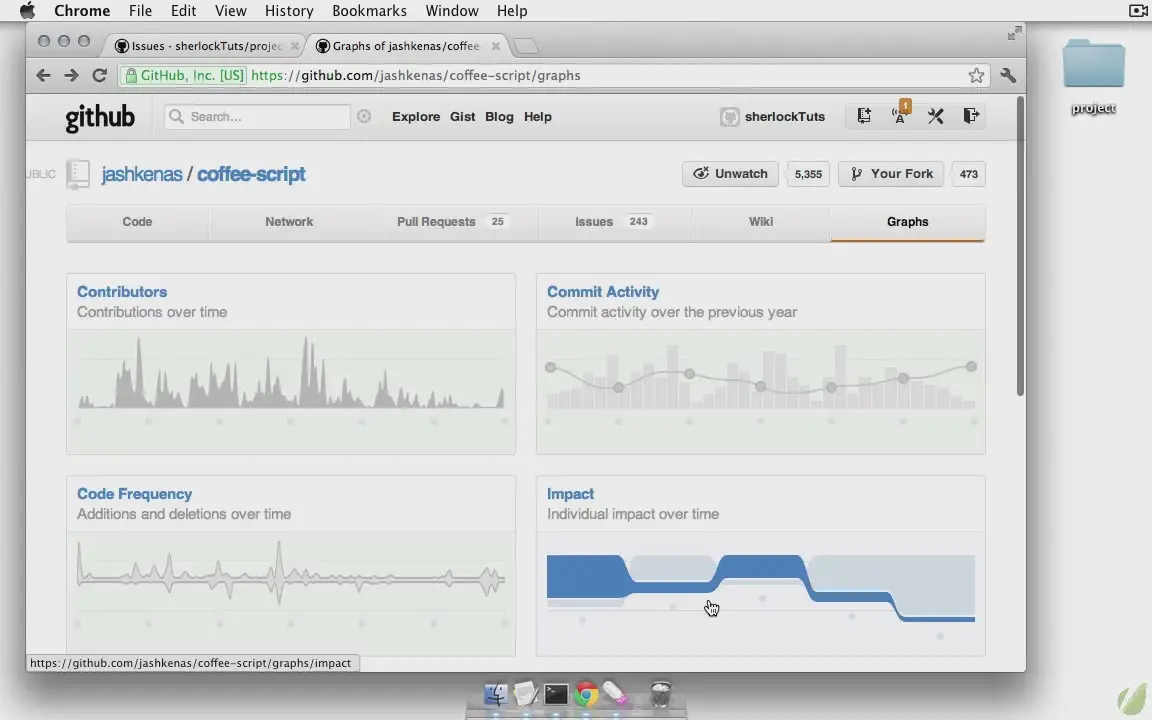Image resolution: width=1152 pixels, height=720 pixels.
Task: Open the Bookmarks menu
Action: [x=370, y=10]
